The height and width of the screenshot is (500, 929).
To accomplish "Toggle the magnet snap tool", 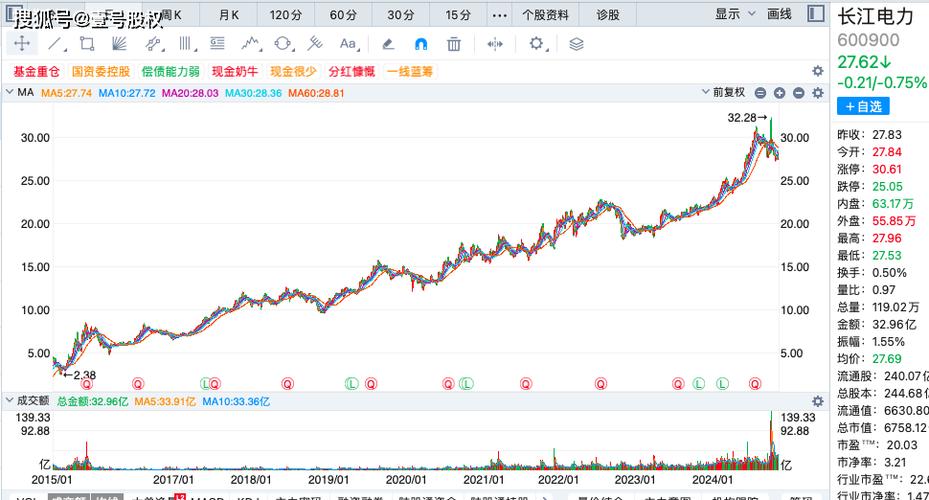I will coord(421,44).
